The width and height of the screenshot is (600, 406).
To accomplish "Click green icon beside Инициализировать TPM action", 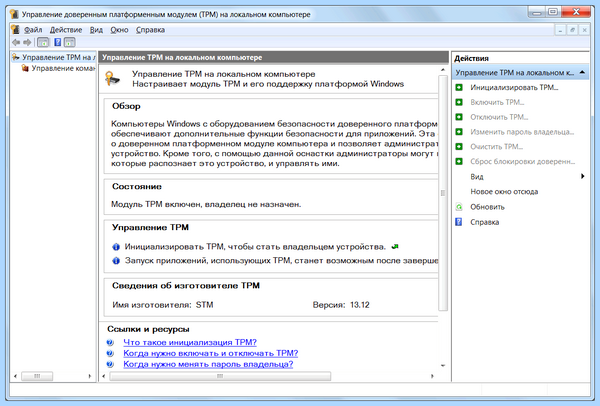I will [x=459, y=88].
